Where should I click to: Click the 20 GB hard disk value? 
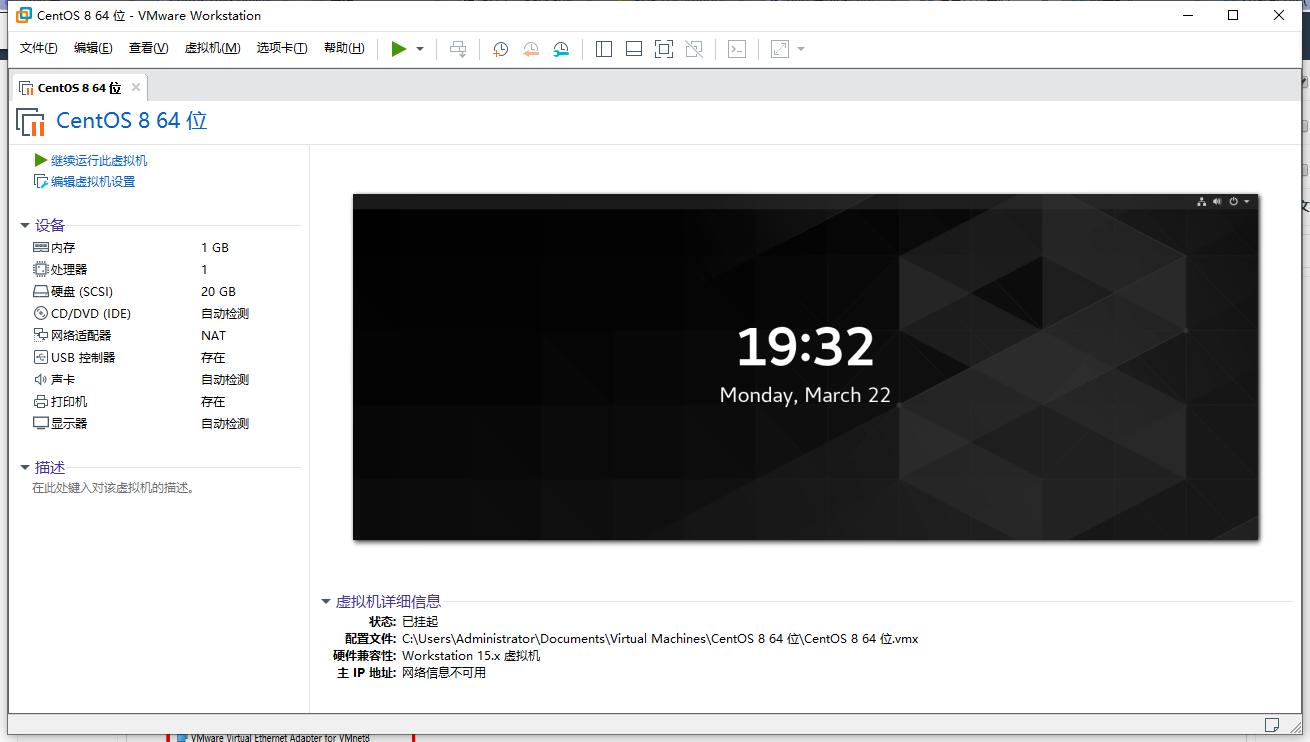pos(218,292)
